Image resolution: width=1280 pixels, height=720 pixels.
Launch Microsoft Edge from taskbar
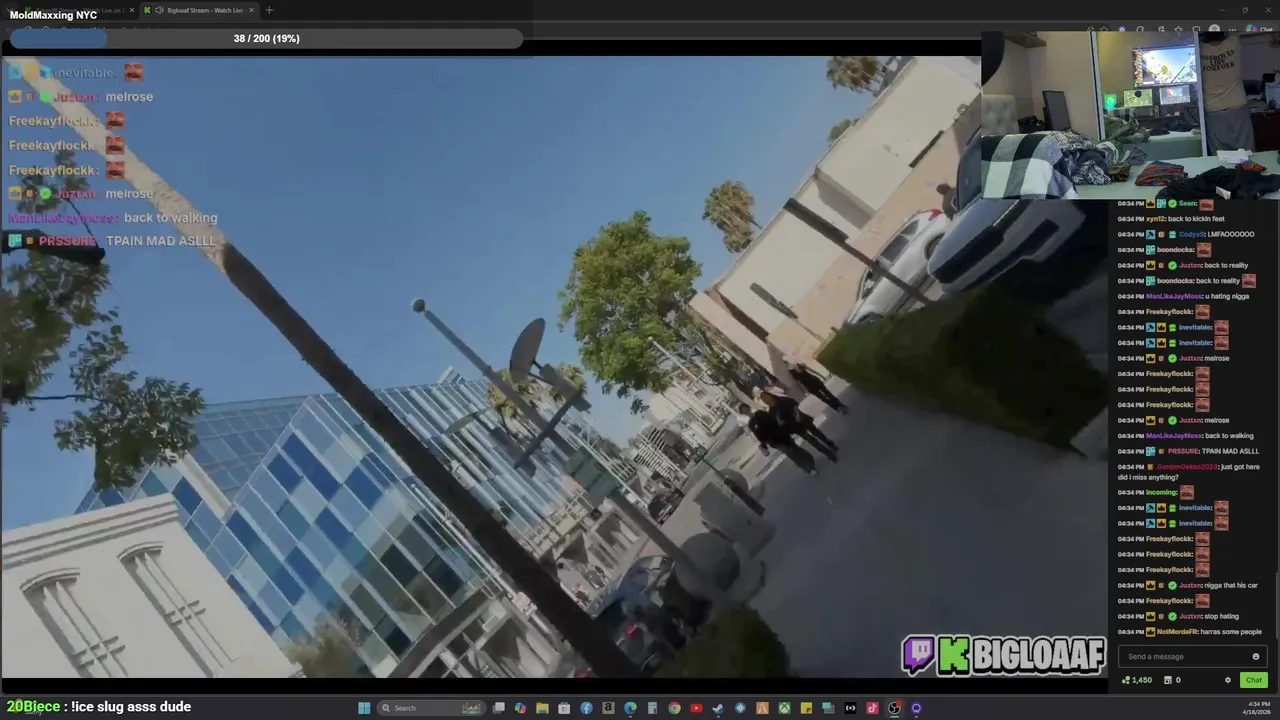[630, 708]
